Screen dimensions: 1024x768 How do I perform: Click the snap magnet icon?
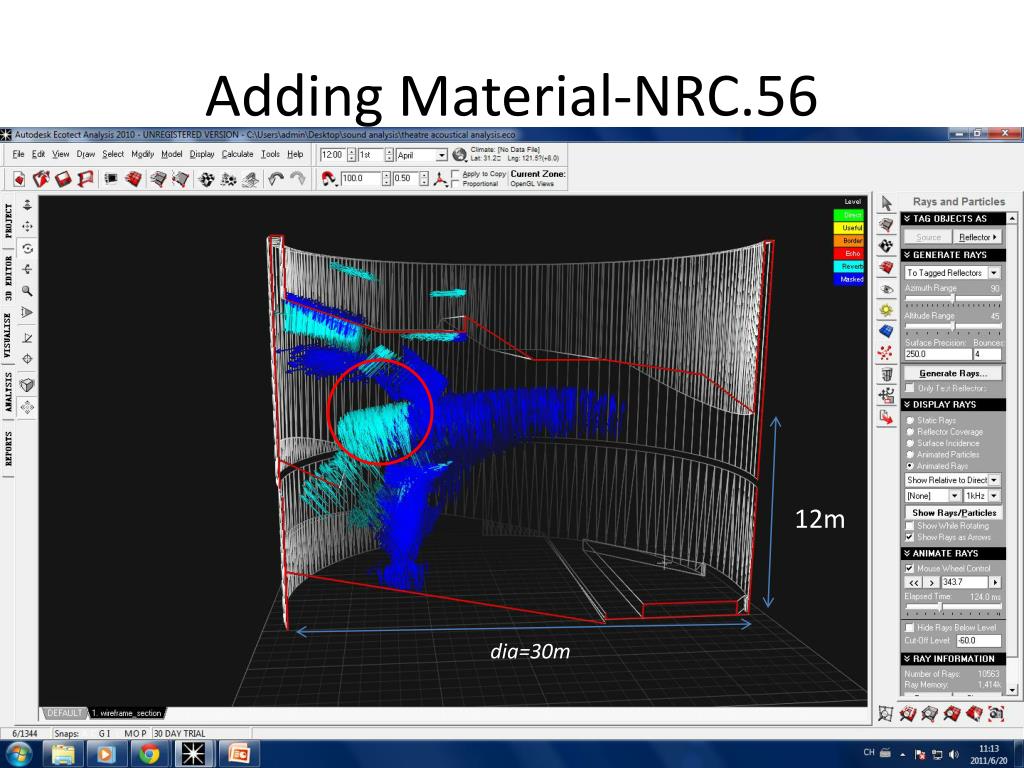click(329, 178)
